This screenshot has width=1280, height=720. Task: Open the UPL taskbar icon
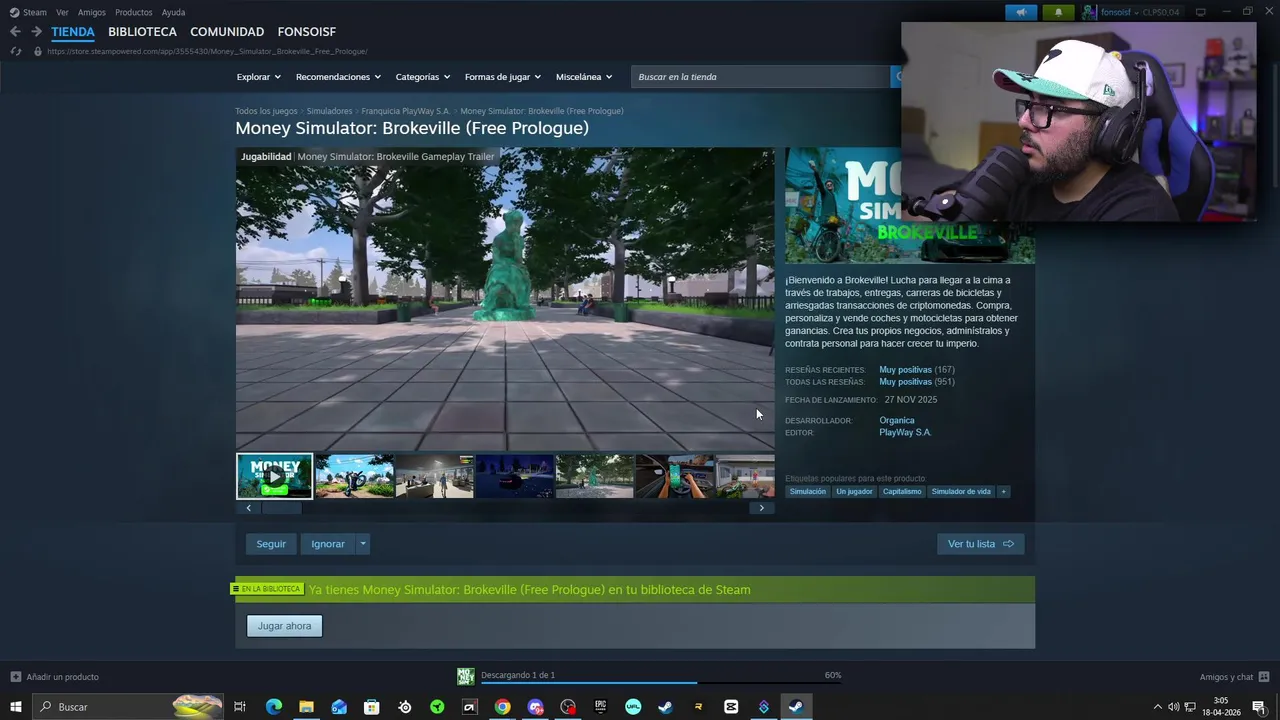pyautogui.click(x=633, y=707)
